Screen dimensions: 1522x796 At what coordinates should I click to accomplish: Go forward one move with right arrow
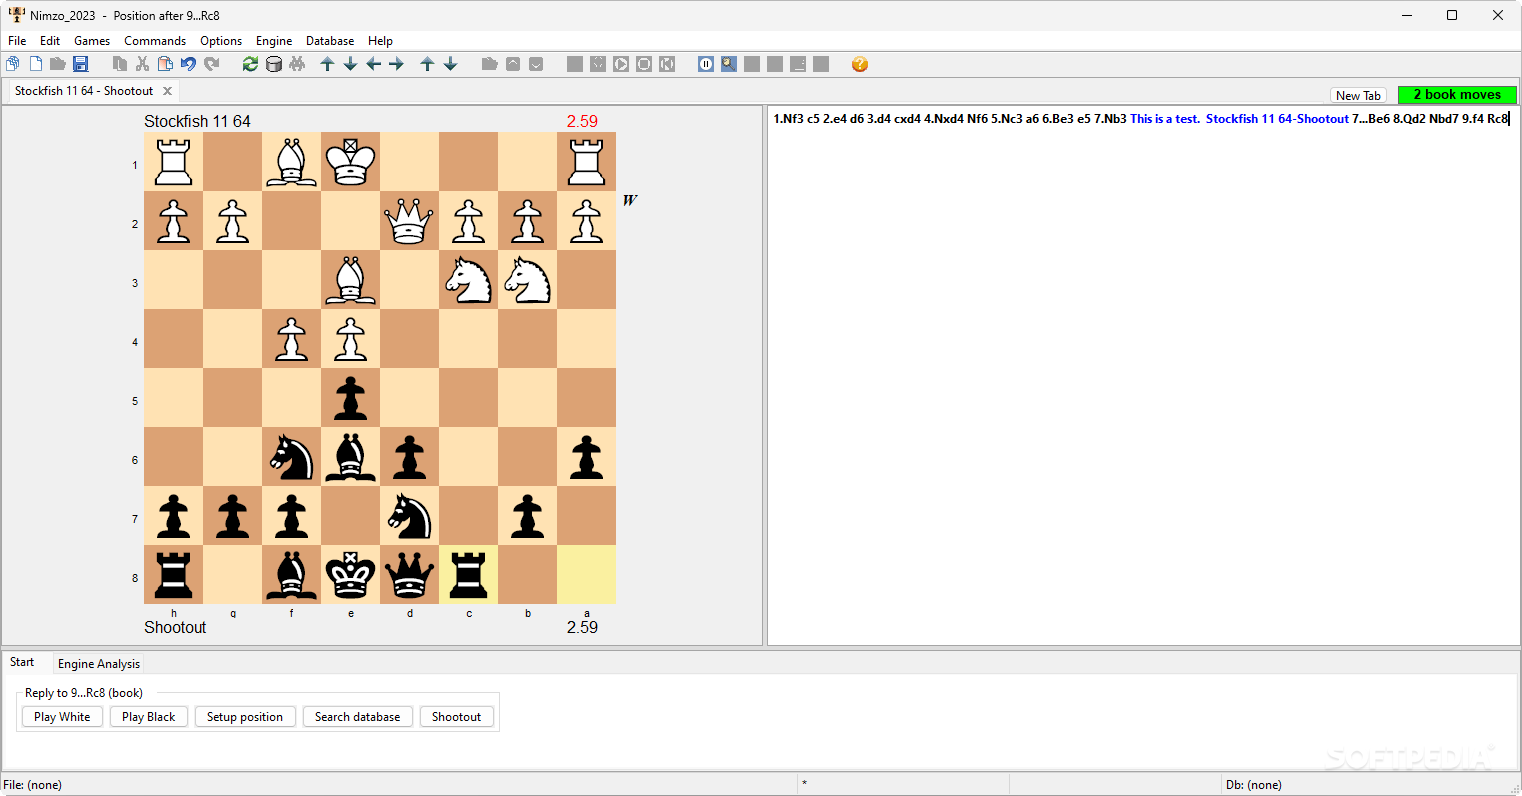pyautogui.click(x=396, y=64)
